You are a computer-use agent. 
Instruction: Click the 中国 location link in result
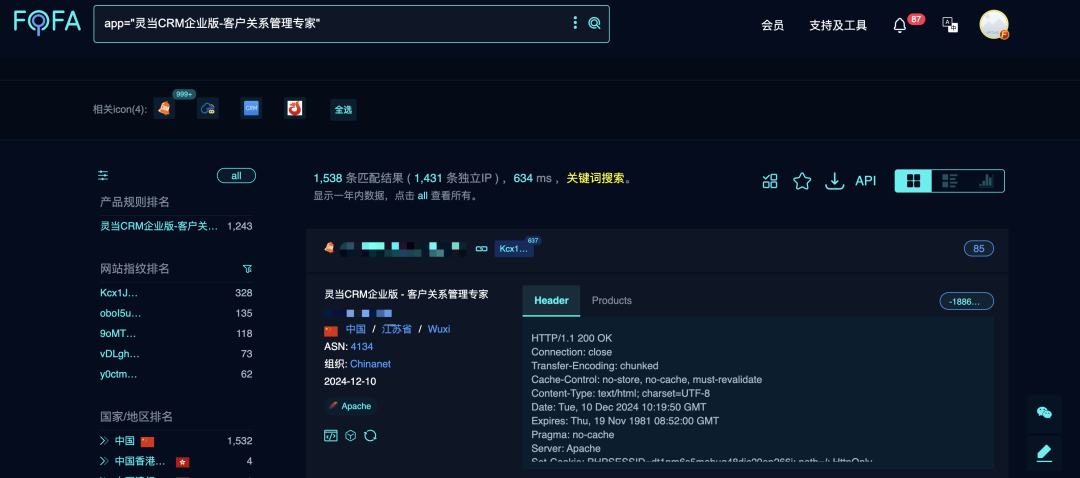[355, 329]
